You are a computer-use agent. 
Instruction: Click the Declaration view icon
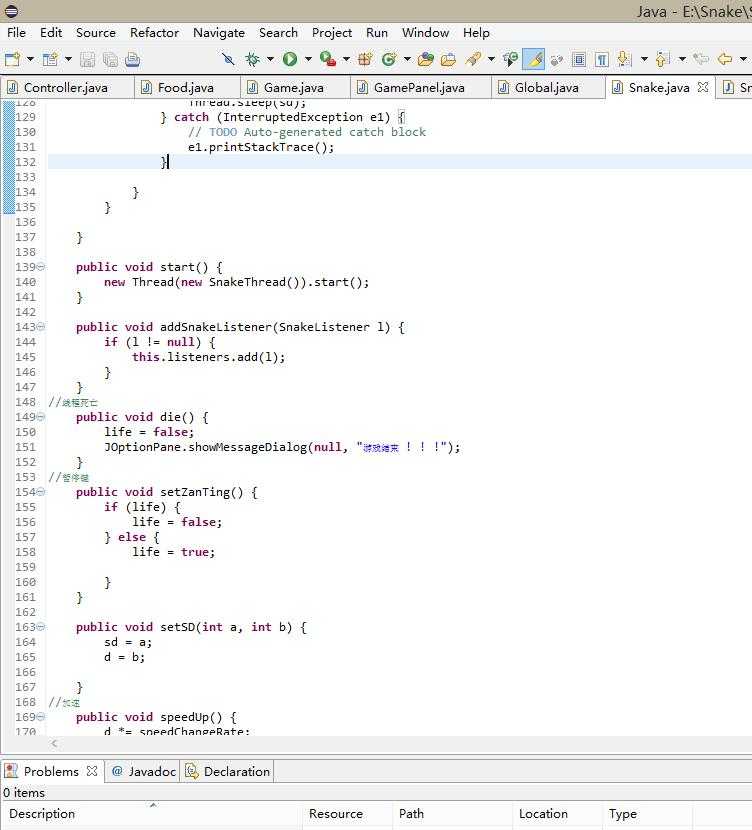[192, 771]
